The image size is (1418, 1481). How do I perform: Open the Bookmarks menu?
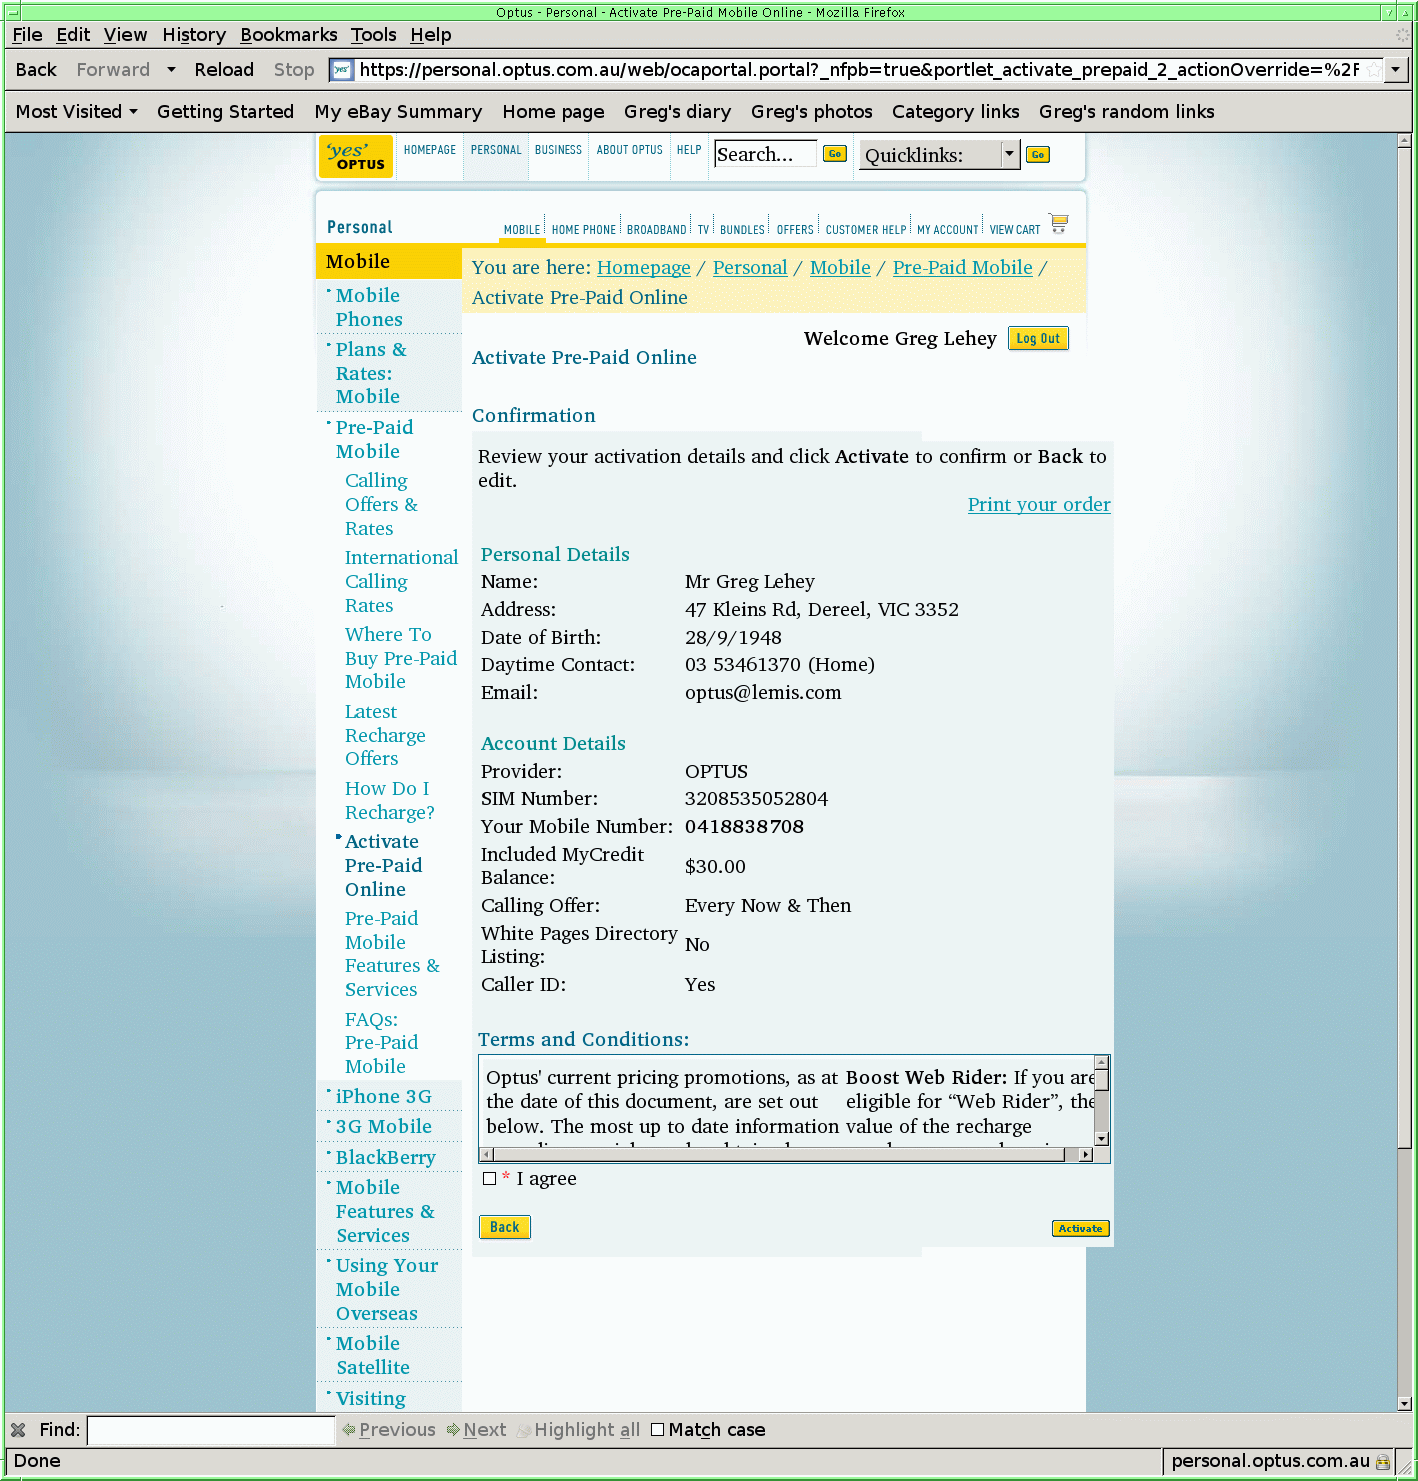pyautogui.click(x=288, y=35)
